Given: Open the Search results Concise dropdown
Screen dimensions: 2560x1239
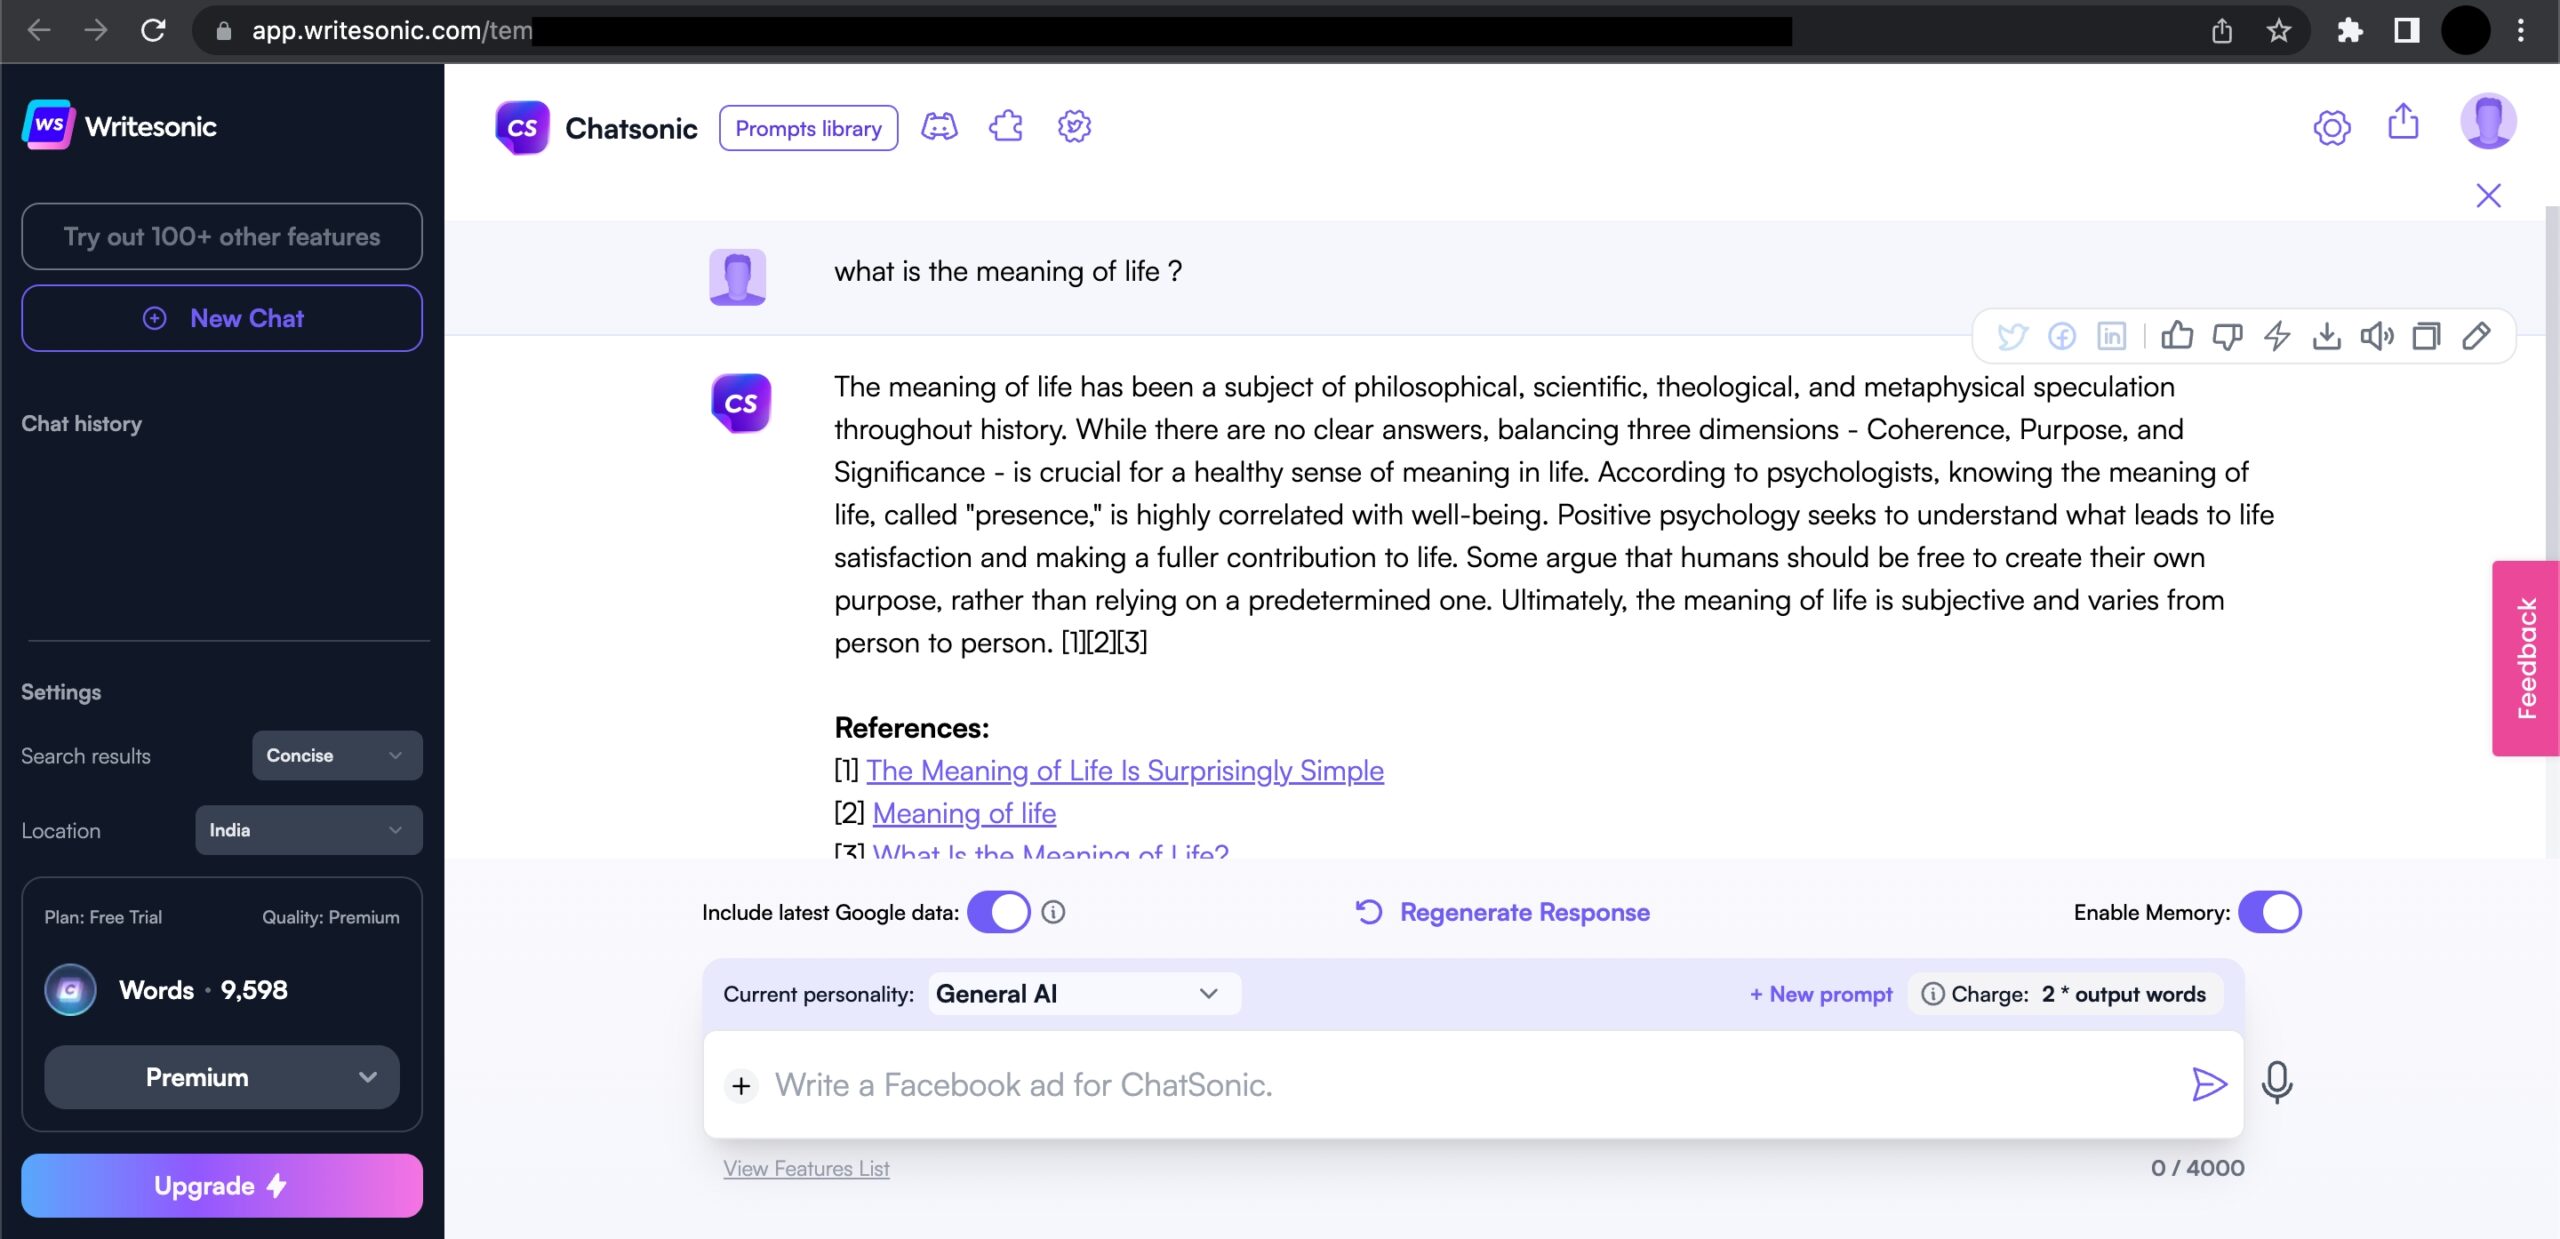Looking at the screenshot, I should [337, 755].
